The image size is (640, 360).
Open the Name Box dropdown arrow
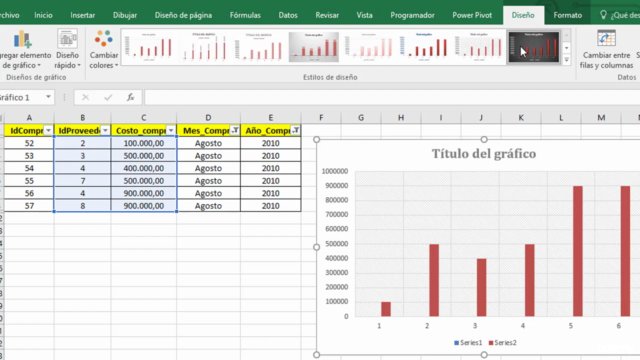pos(48,97)
